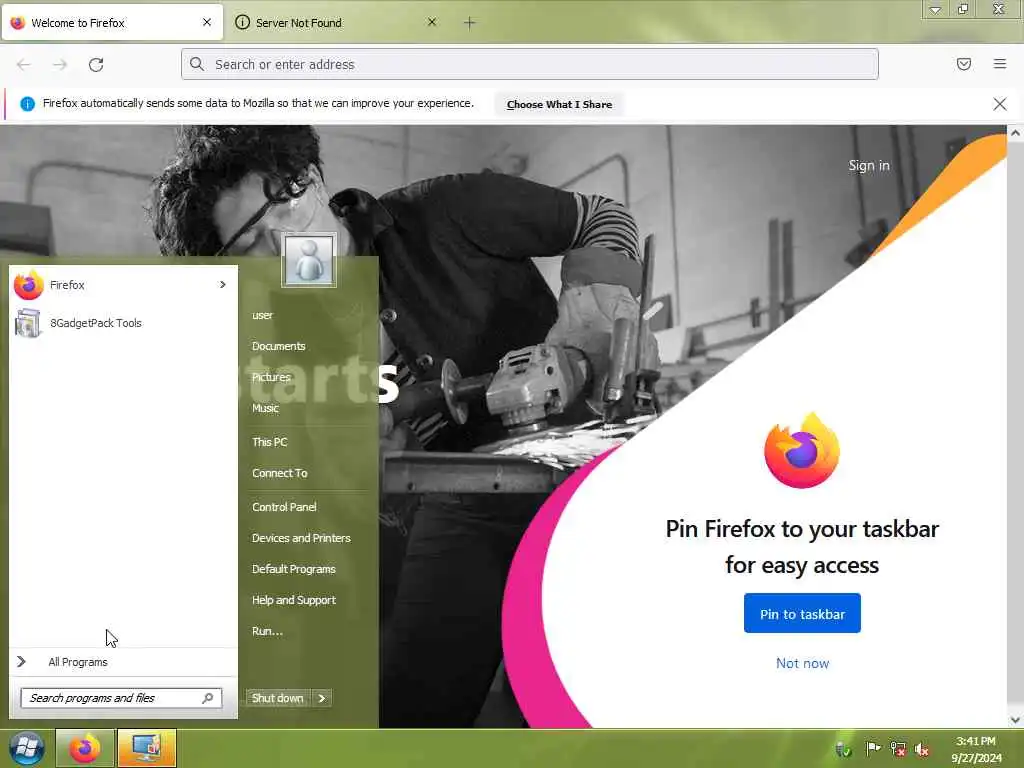The width and height of the screenshot is (1024, 768).
Task: Open the list all tabs dropdown arrow
Action: [x=935, y=10]
